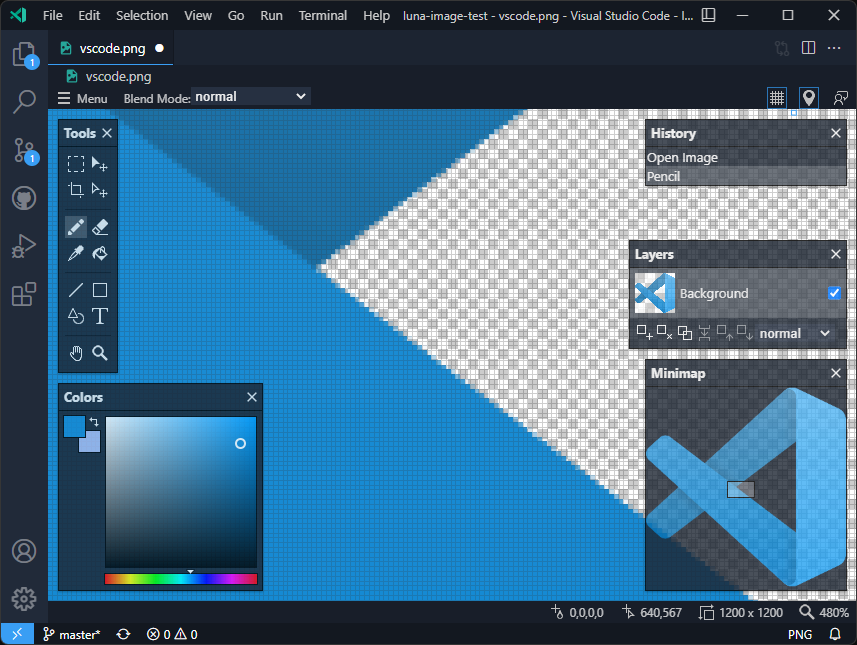The height and width of the screenshot is (645, 857).
Task: Toggle the location marker button
Action: click(809, 98)
